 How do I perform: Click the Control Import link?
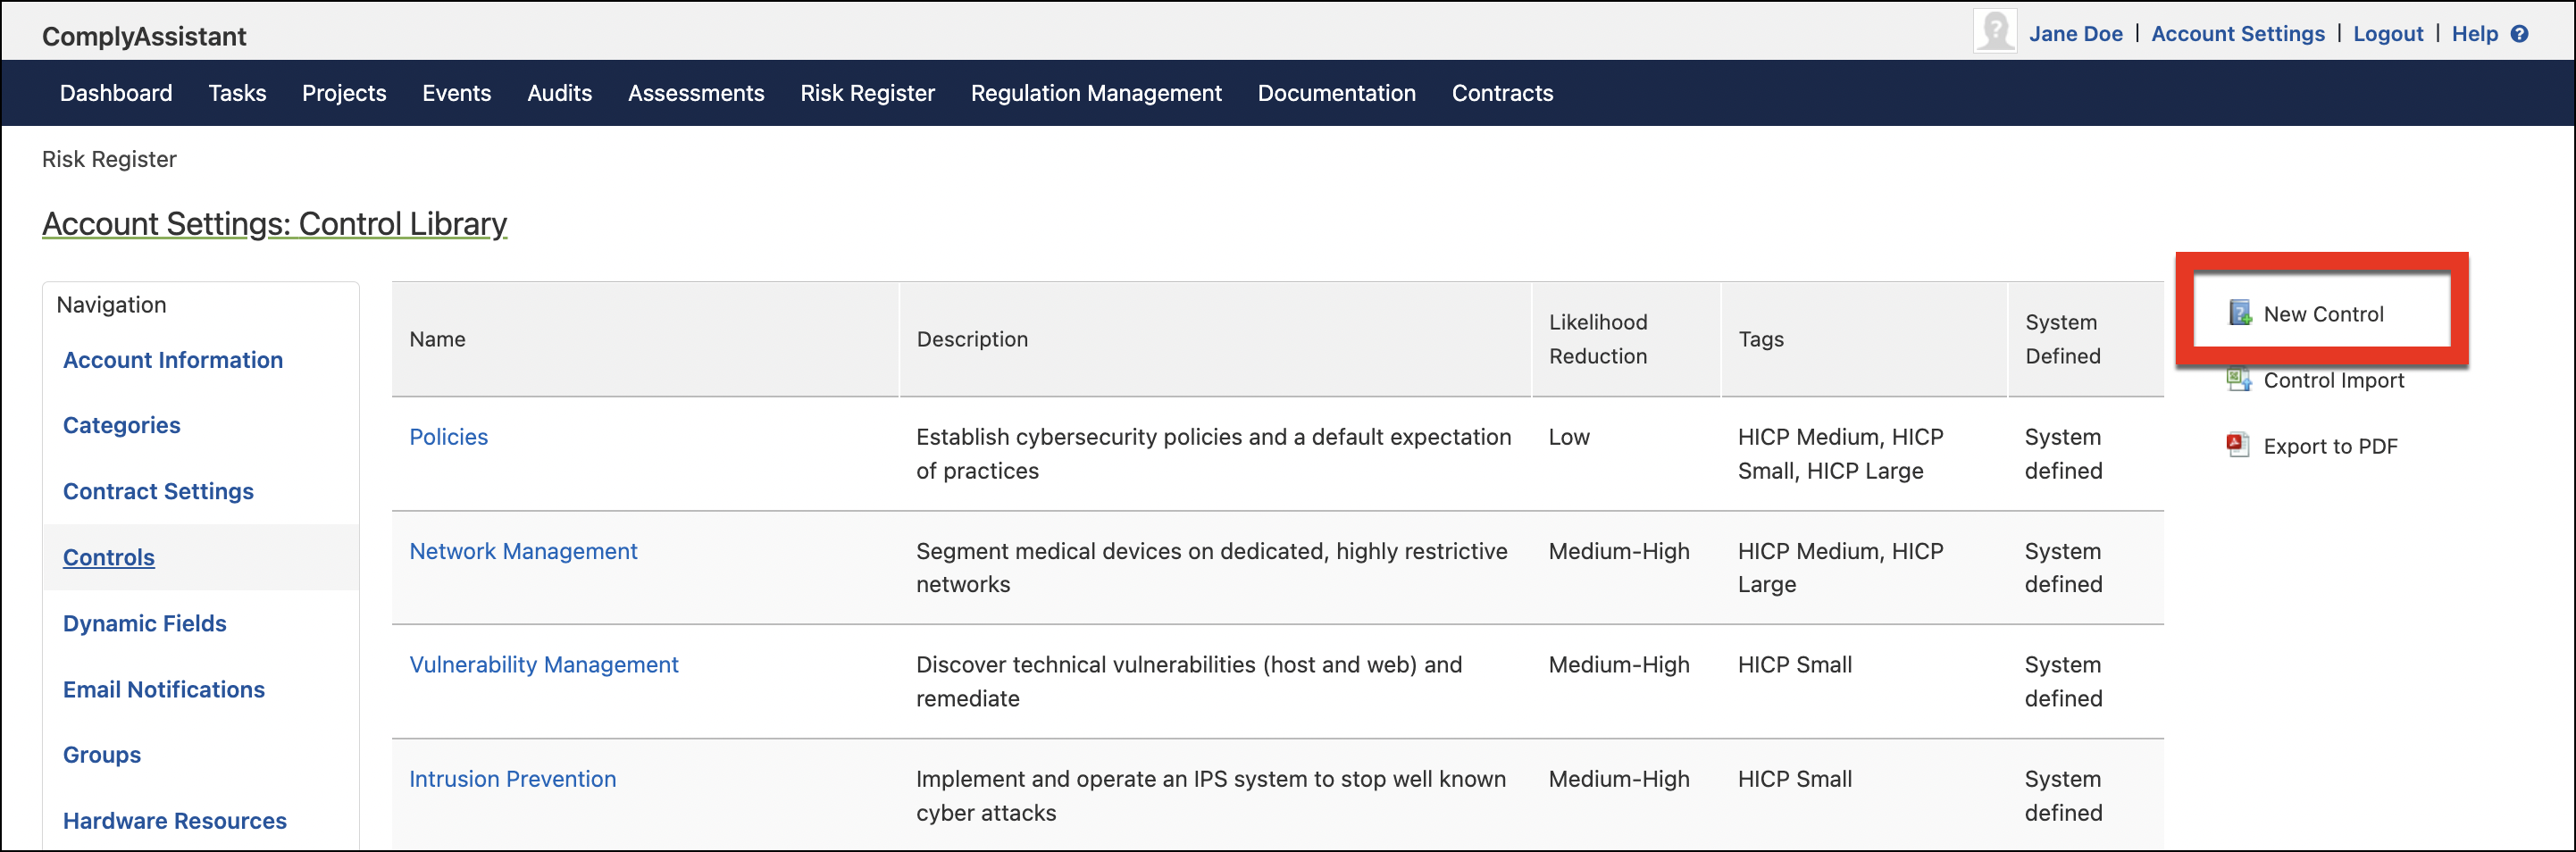pos(2333,380)
